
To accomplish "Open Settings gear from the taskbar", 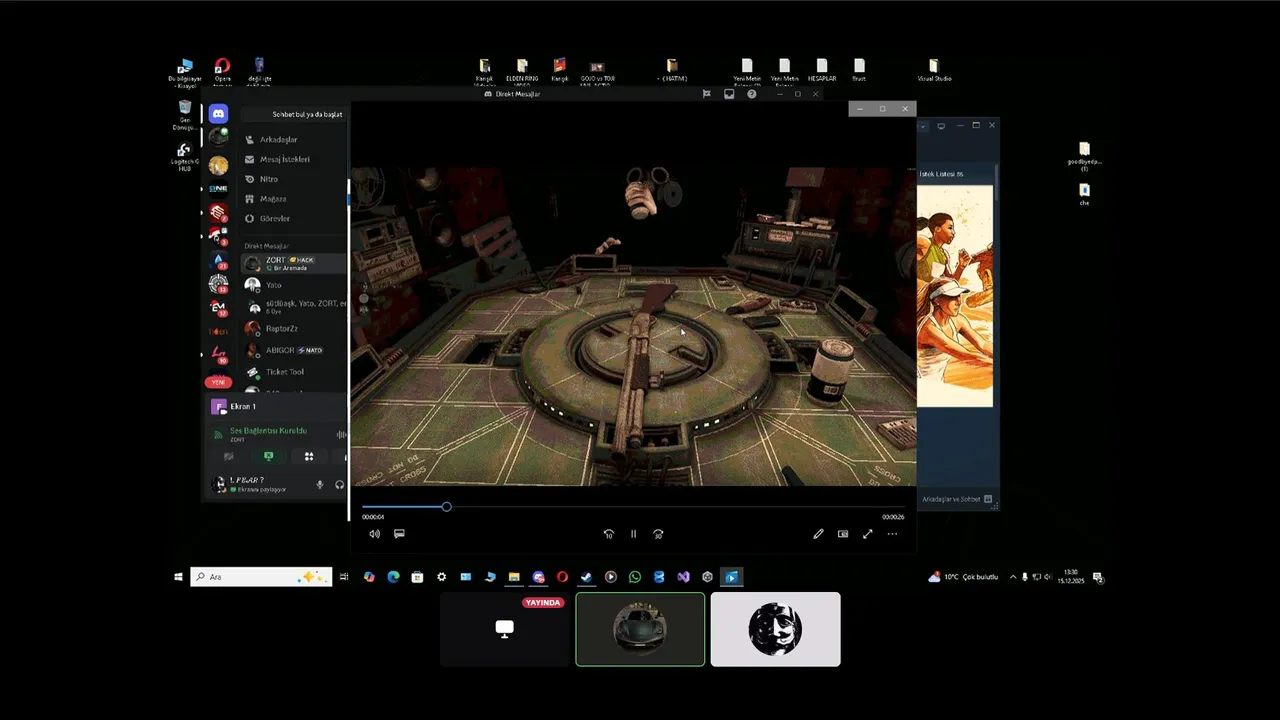I will (441, 577).
